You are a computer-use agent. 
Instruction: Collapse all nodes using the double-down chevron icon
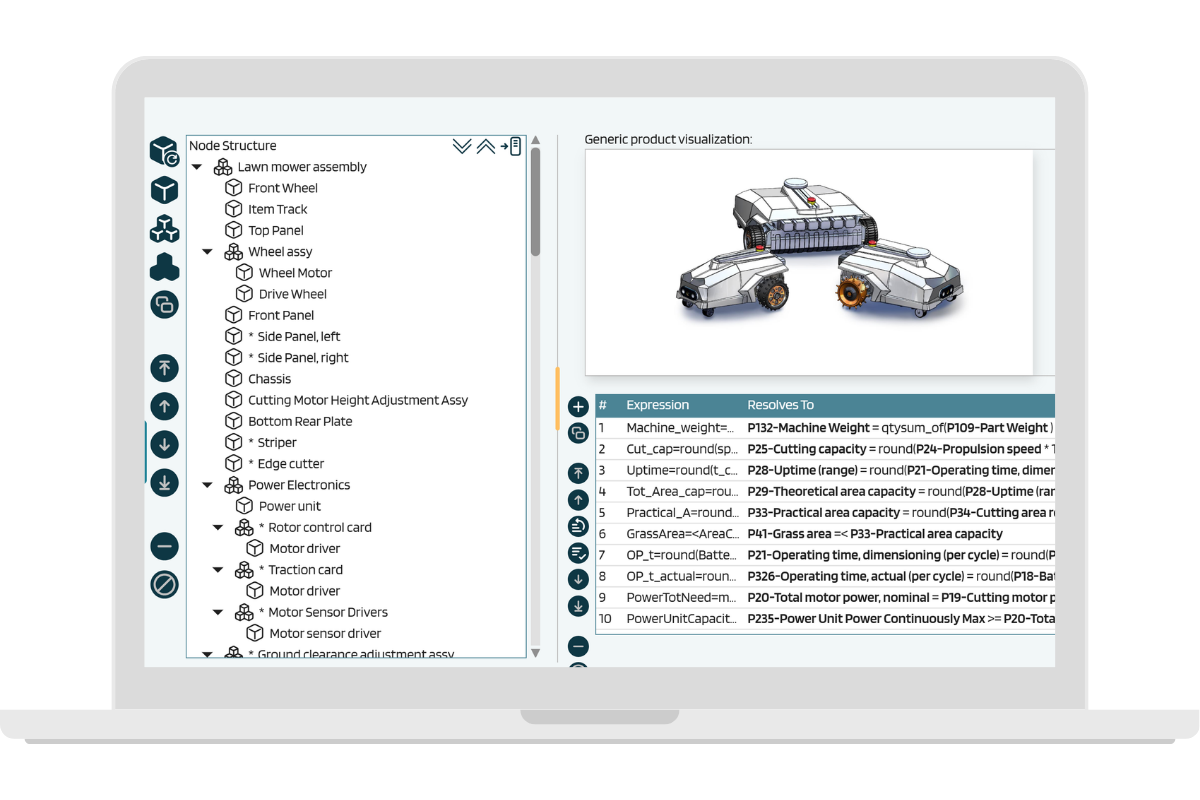point(461,145)
